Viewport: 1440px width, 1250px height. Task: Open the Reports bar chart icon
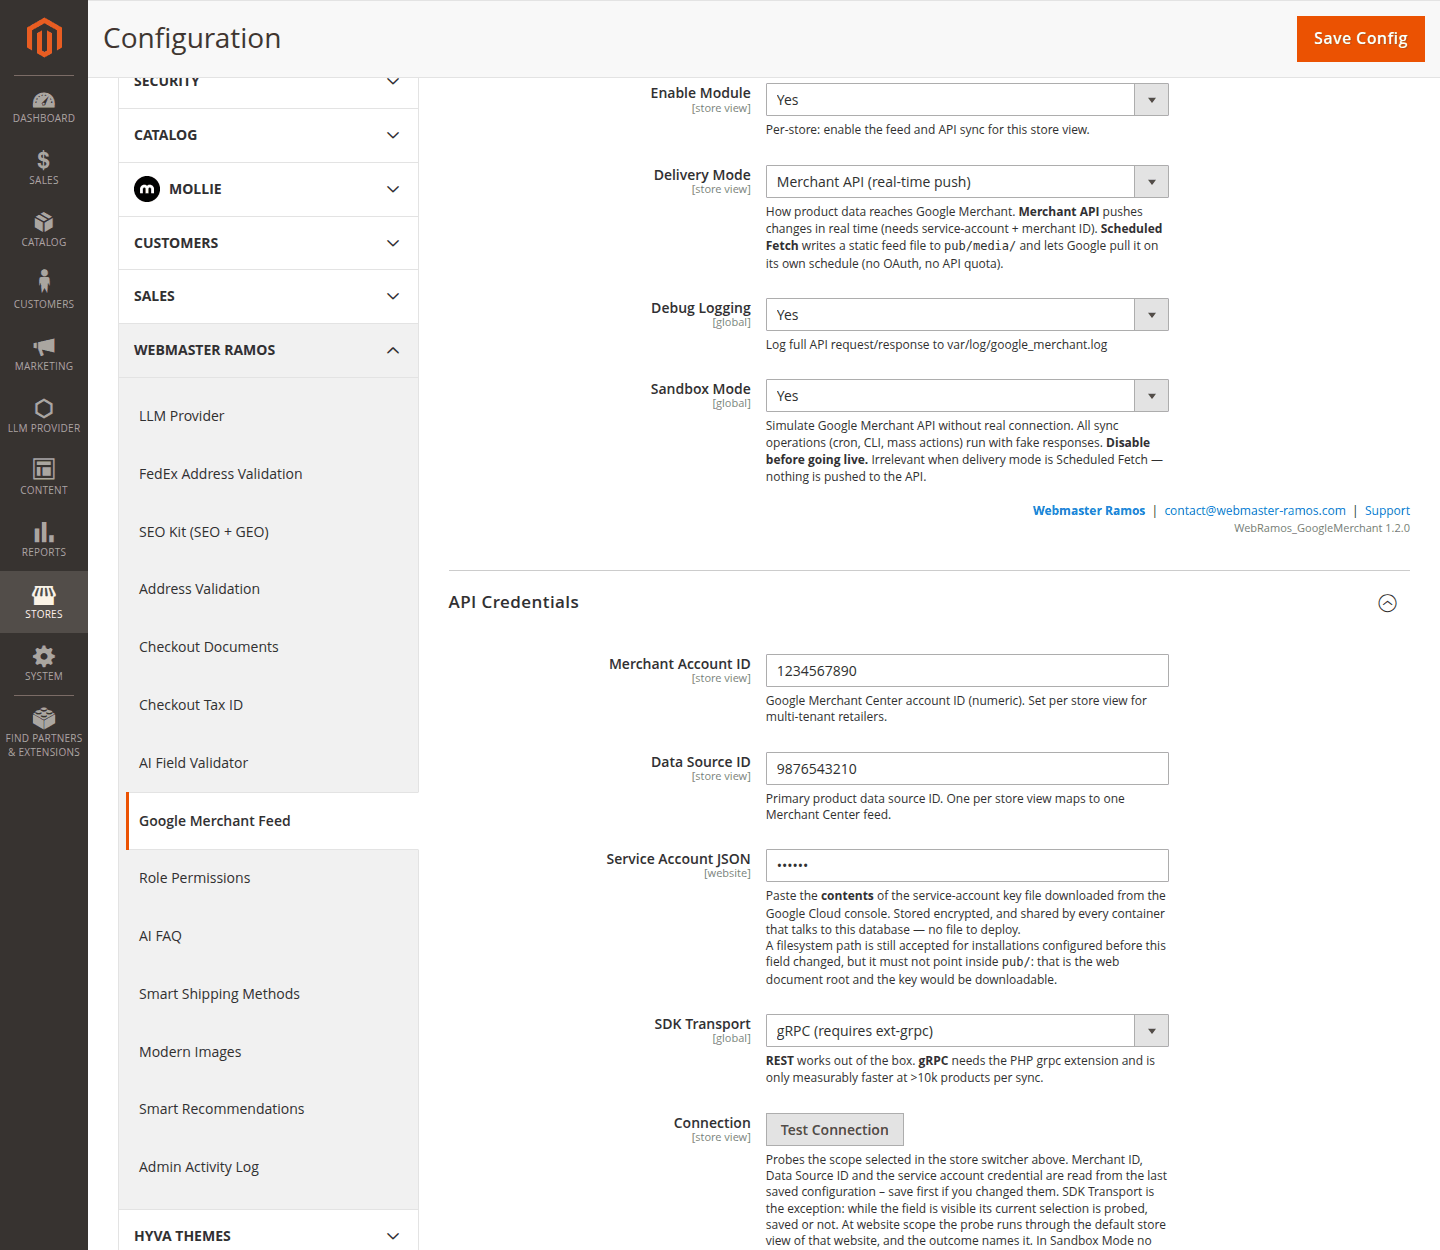pyautogui.click(x=44, y=539)
